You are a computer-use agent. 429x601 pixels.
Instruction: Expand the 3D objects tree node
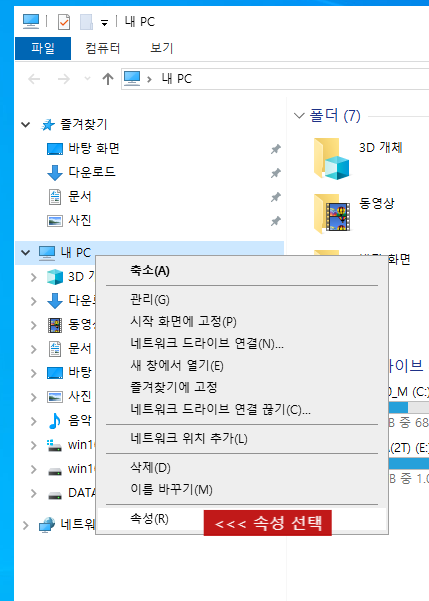click(x=34, y=277)
